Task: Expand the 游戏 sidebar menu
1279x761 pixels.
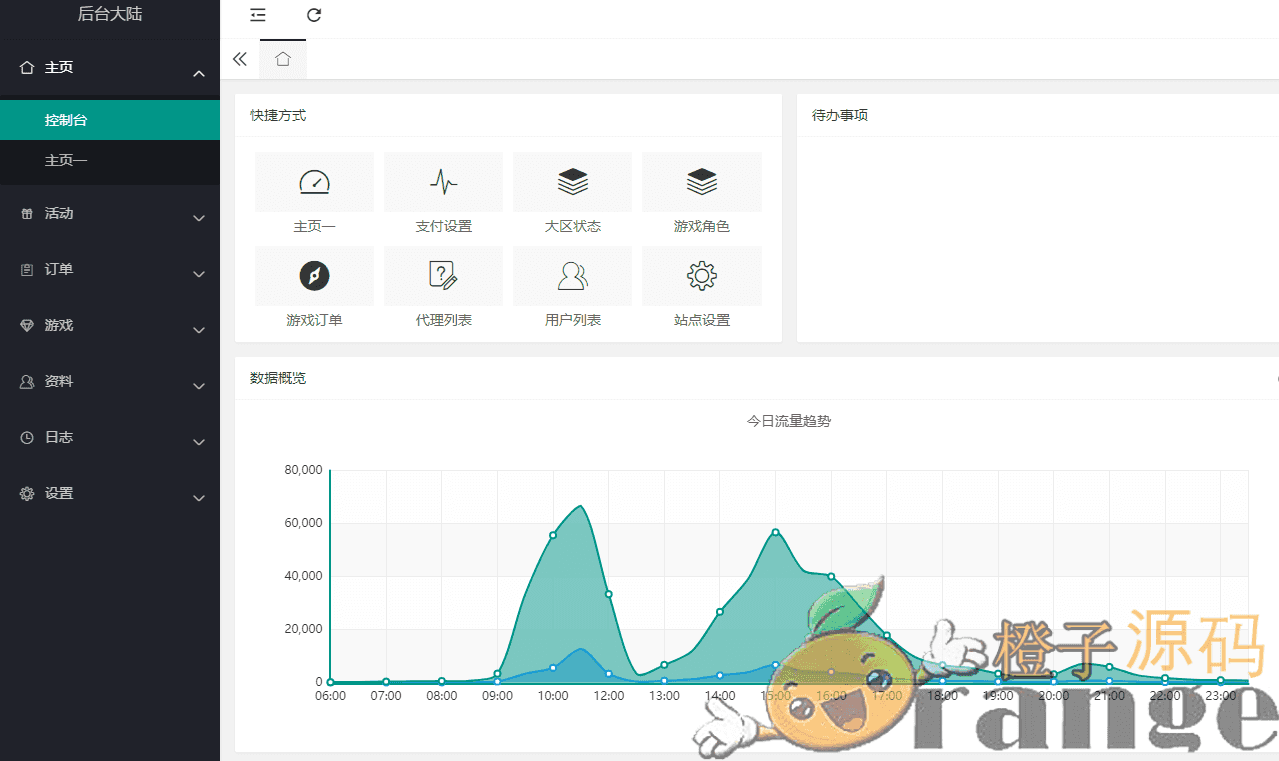Action: pos(110,326)
